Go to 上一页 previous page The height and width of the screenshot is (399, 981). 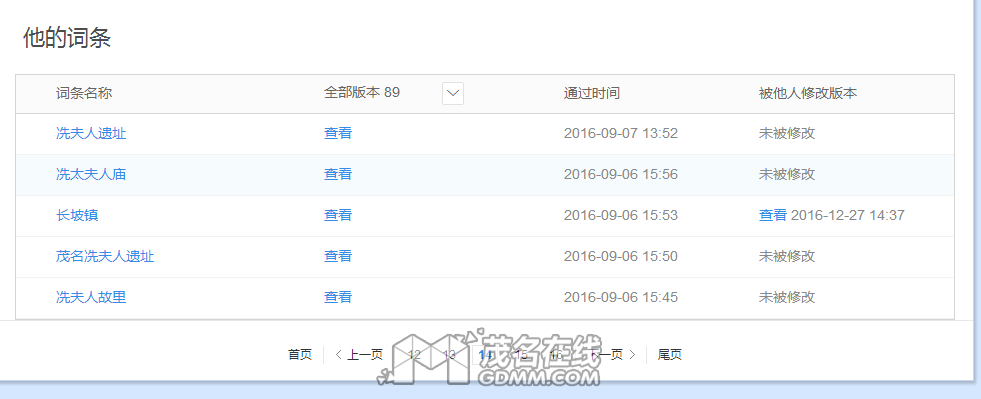coord(359,355)
